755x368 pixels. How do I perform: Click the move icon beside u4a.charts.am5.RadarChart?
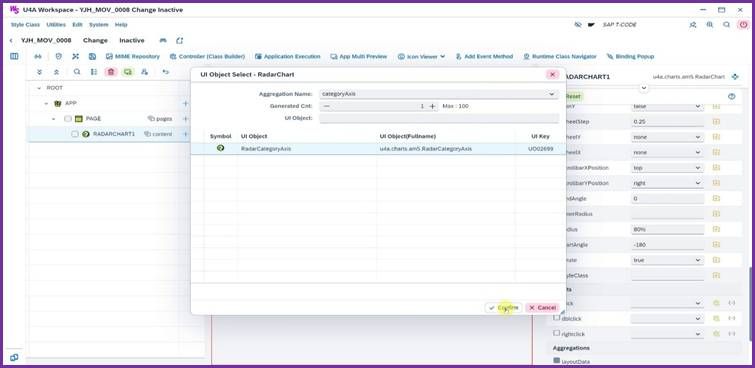pyautogui.click(x=735, y=77)
